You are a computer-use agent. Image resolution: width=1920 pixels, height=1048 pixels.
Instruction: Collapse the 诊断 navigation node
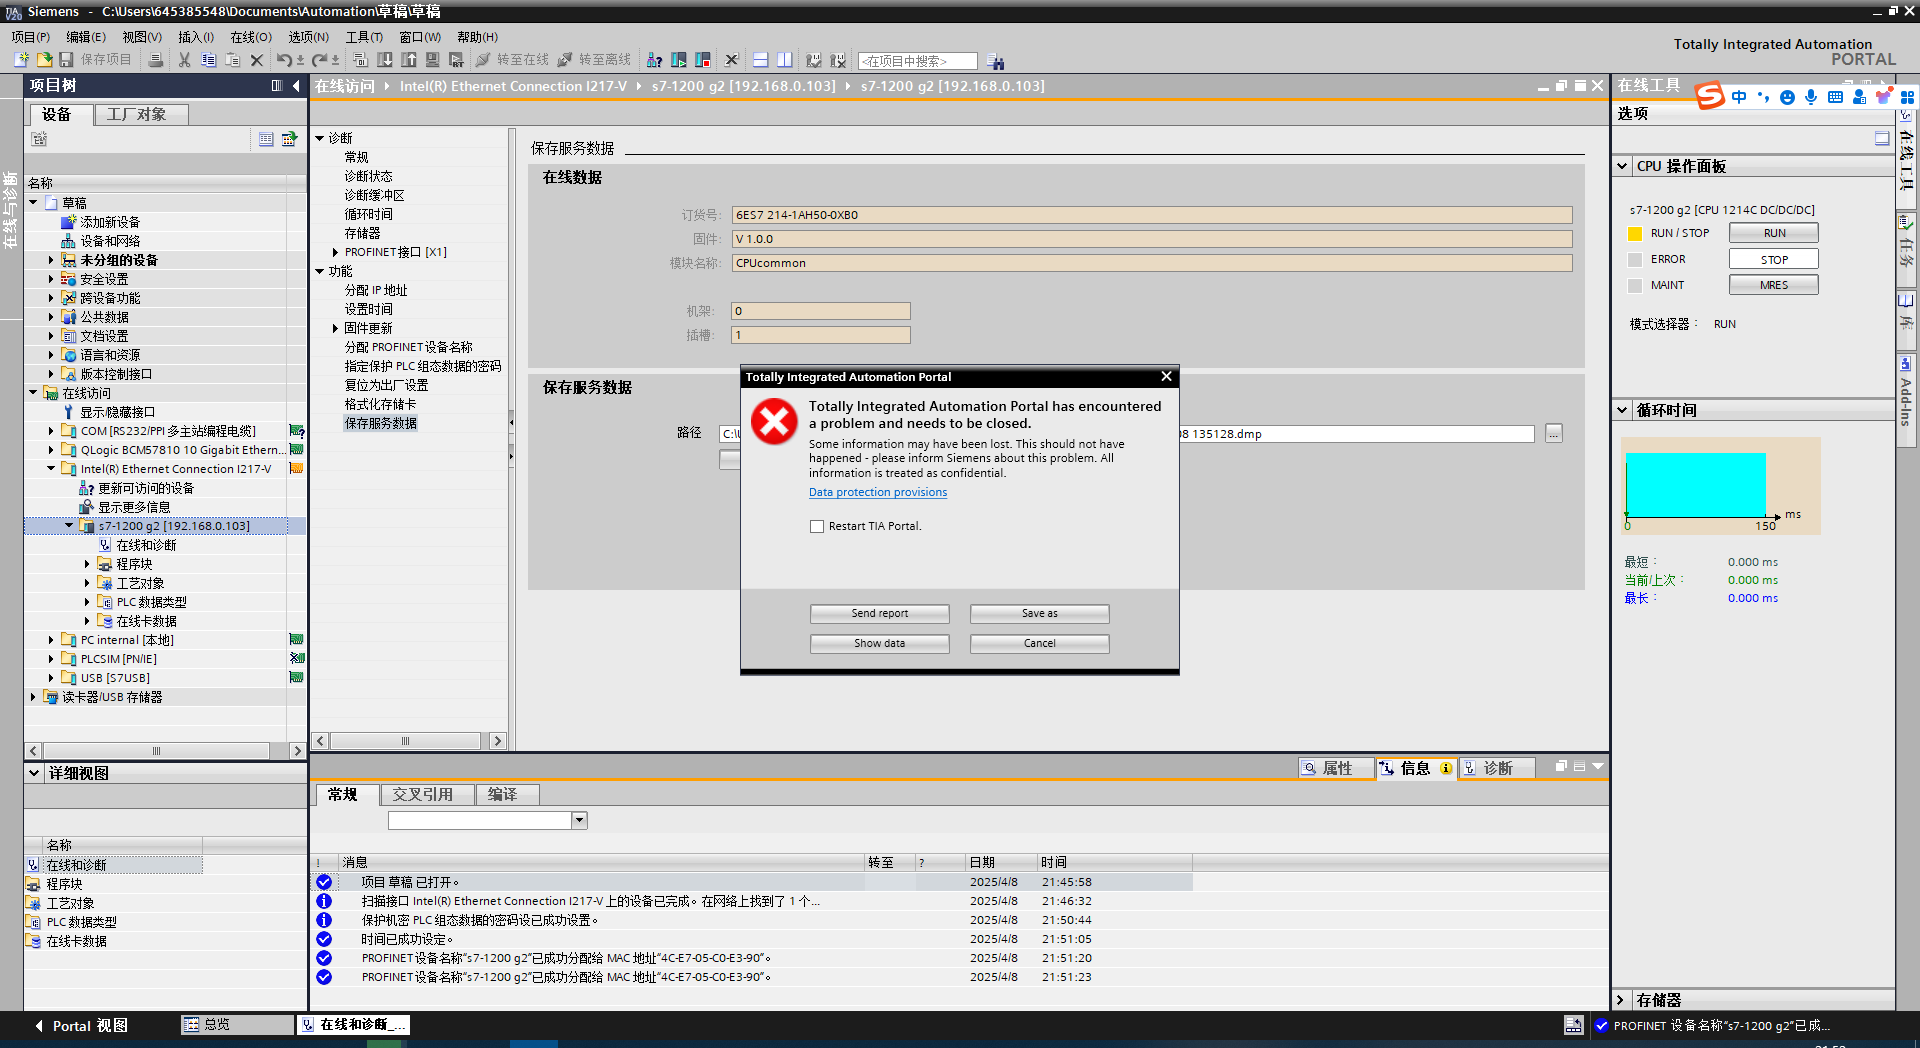click(320, 138)
